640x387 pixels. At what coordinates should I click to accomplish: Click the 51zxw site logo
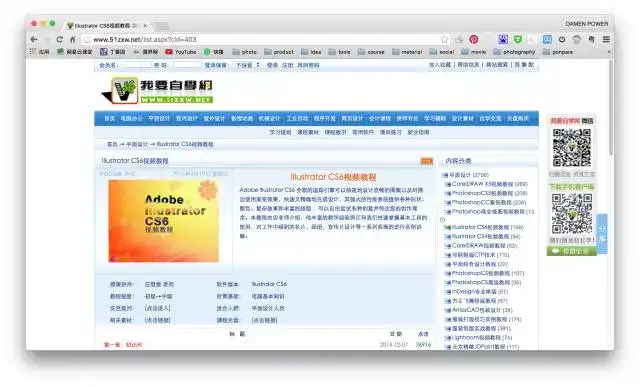coord(157,90)
